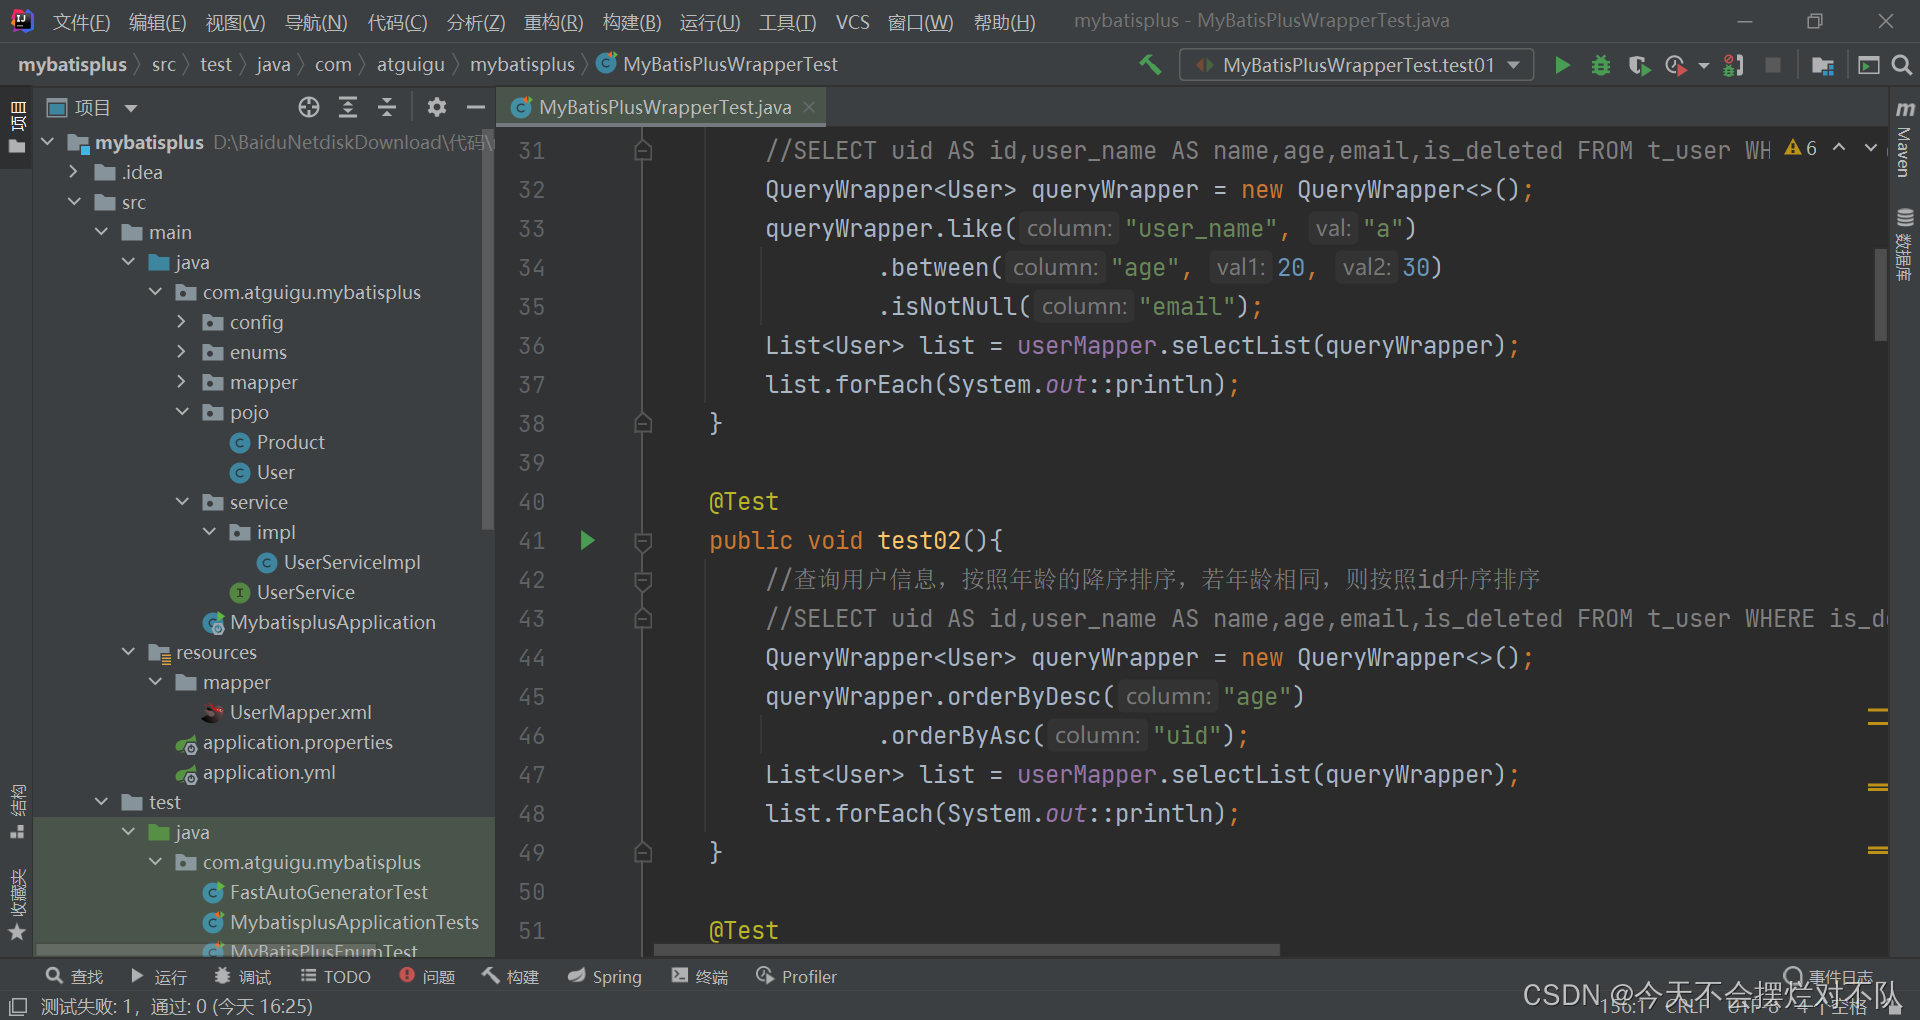This screenshot has width=1920, height=1020.
Task: Open the 问题 problems tool window
Action: coord(427,977)
